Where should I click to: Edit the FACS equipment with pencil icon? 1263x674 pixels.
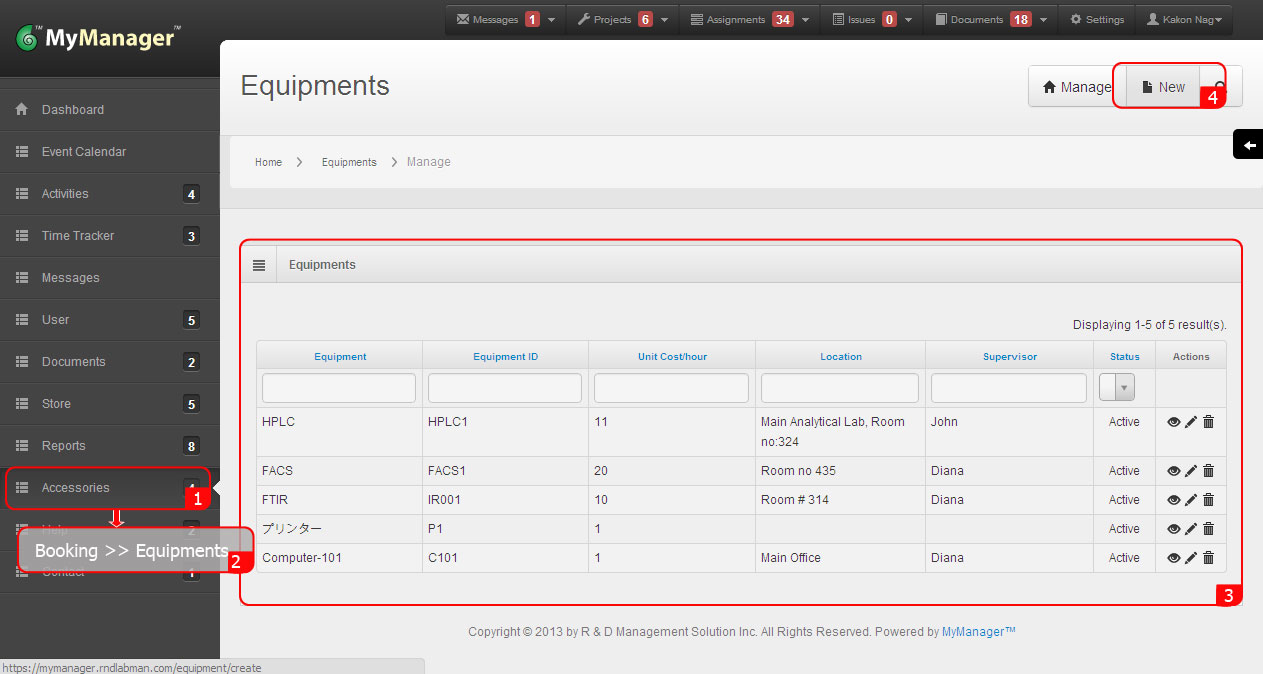pyautogui.click(x=1190, y=470)
